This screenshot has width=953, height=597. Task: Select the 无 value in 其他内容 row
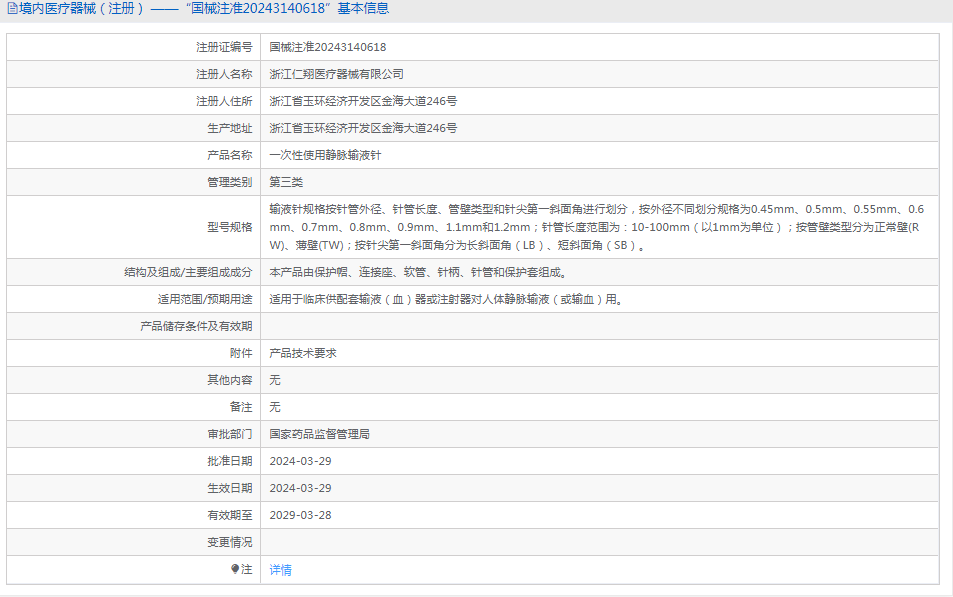click(x=275, y=380)
